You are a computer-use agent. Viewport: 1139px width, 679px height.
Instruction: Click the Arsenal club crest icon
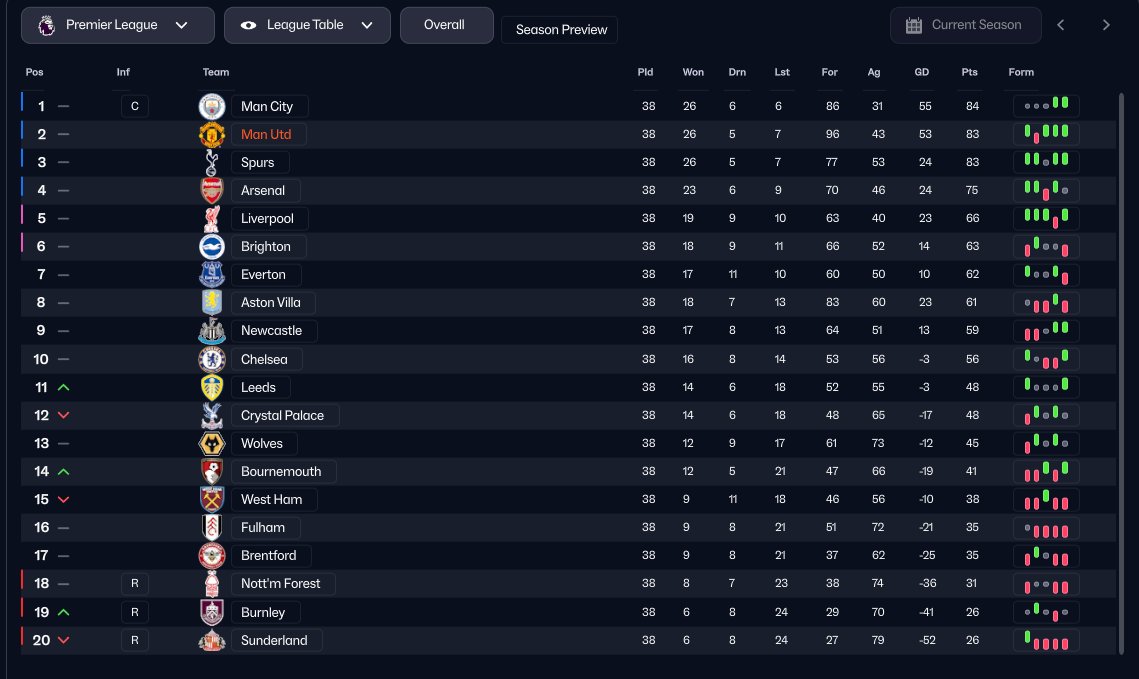tap(212, 190)
